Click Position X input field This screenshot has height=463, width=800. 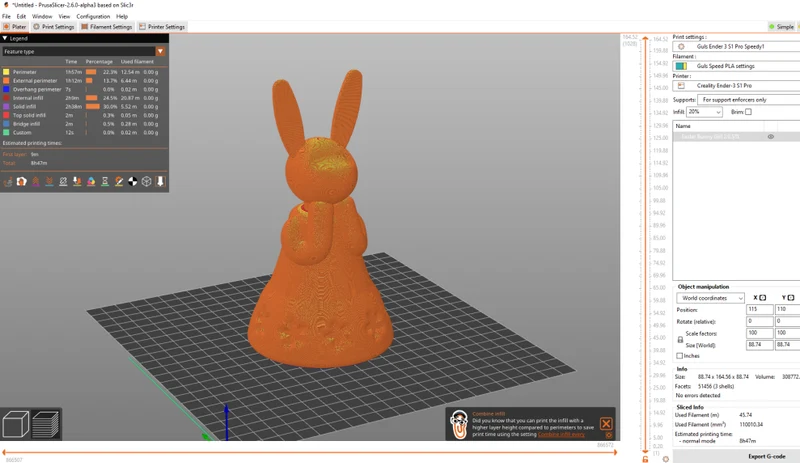point(759,309)
